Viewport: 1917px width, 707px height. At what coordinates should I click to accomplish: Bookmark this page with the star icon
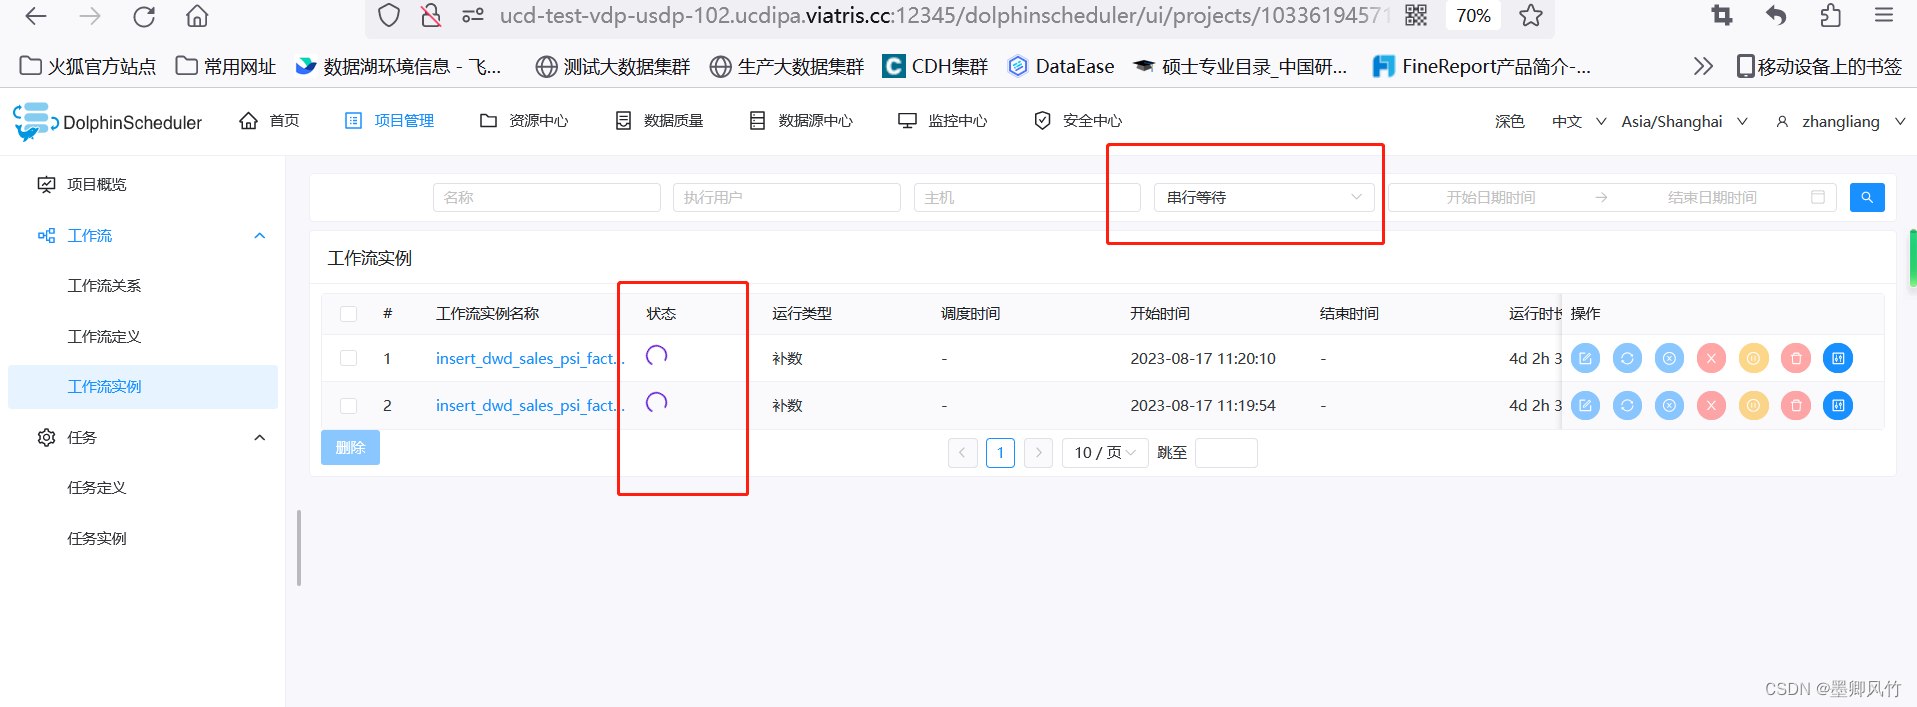pyautogui.click(x=1530, y=15)
